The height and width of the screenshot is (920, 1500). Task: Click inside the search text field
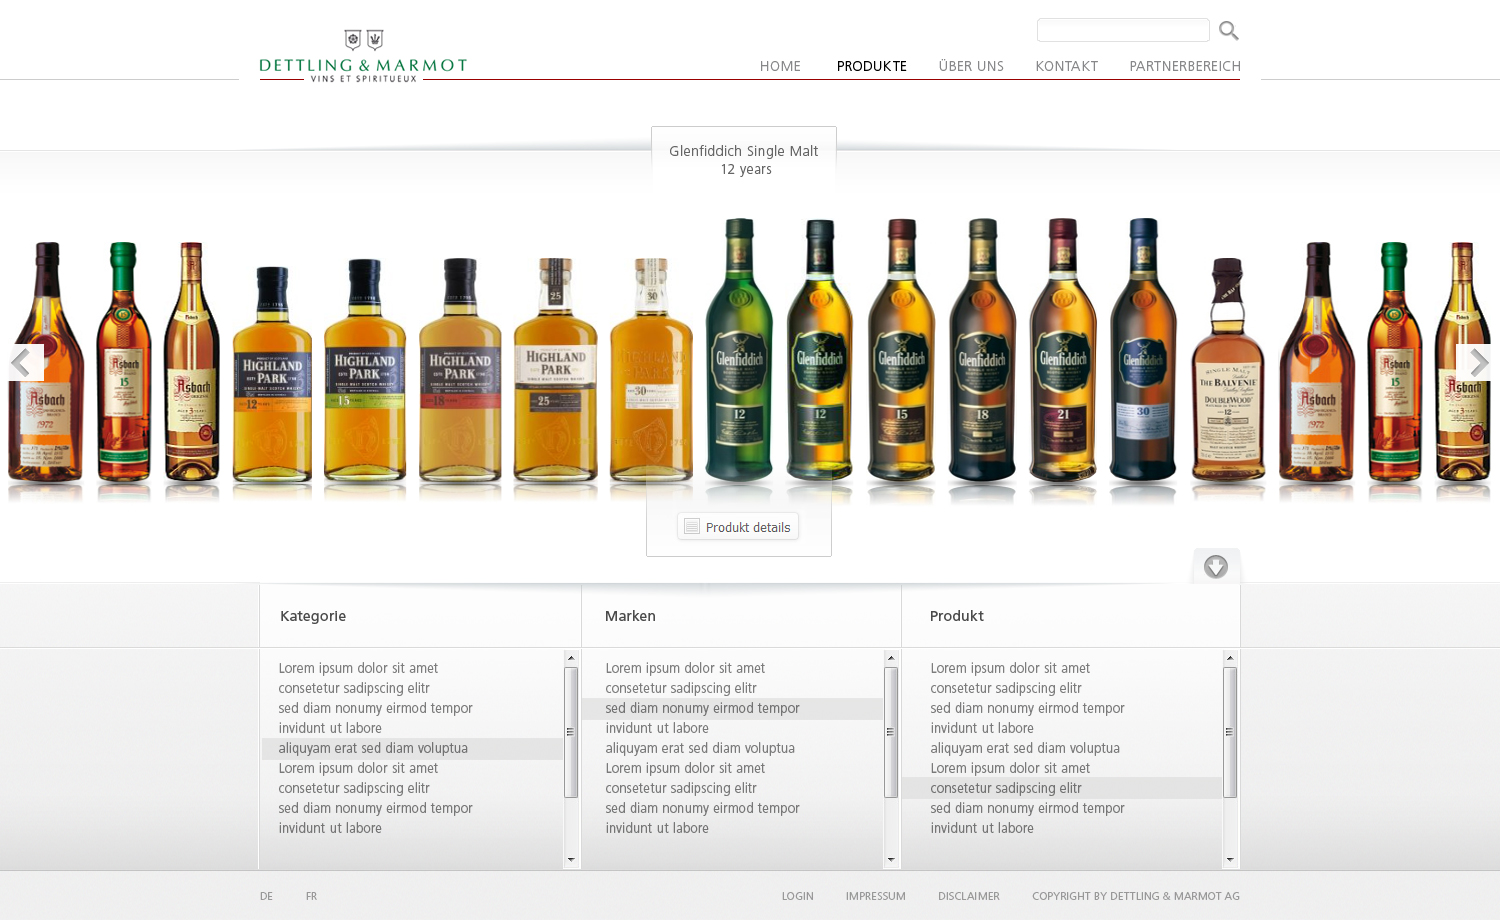(x=1122, y=30)
